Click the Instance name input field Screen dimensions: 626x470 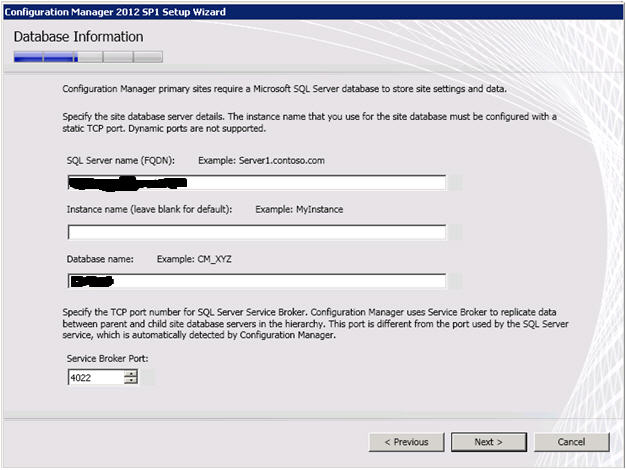tap(257, 232)
